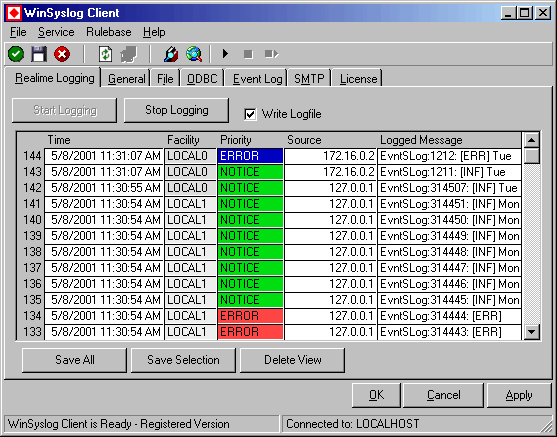Viewport: 557px width, 437px height.
Task: Click the log list scroll-down arrow
Action: [x=531, y=332]
